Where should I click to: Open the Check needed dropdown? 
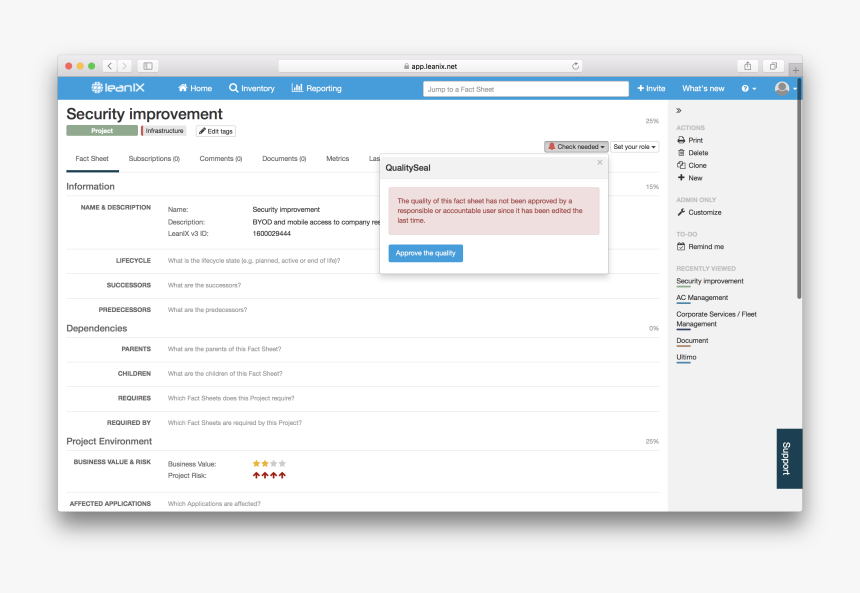576,146
